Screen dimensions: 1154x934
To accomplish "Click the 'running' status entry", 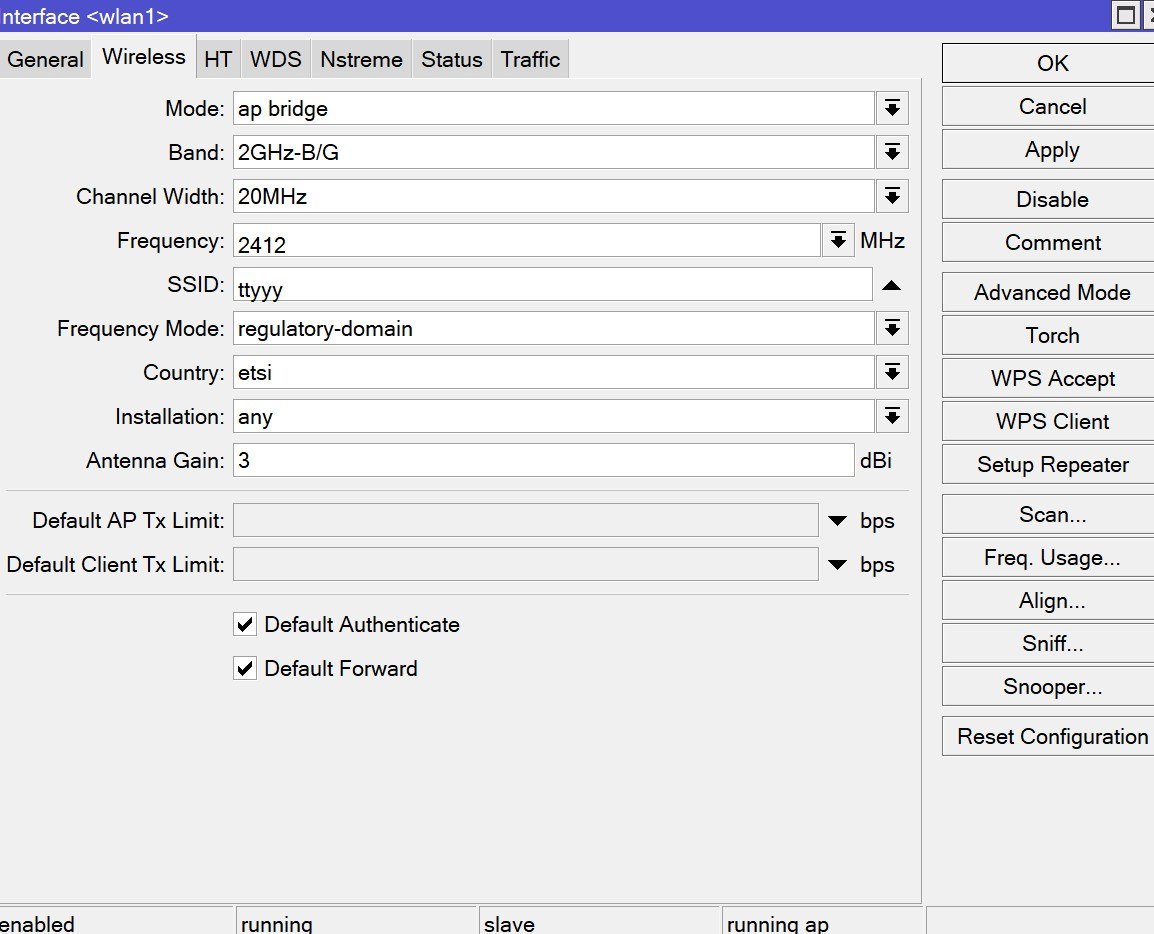I will pyautogui.click(x=276, y=924).
